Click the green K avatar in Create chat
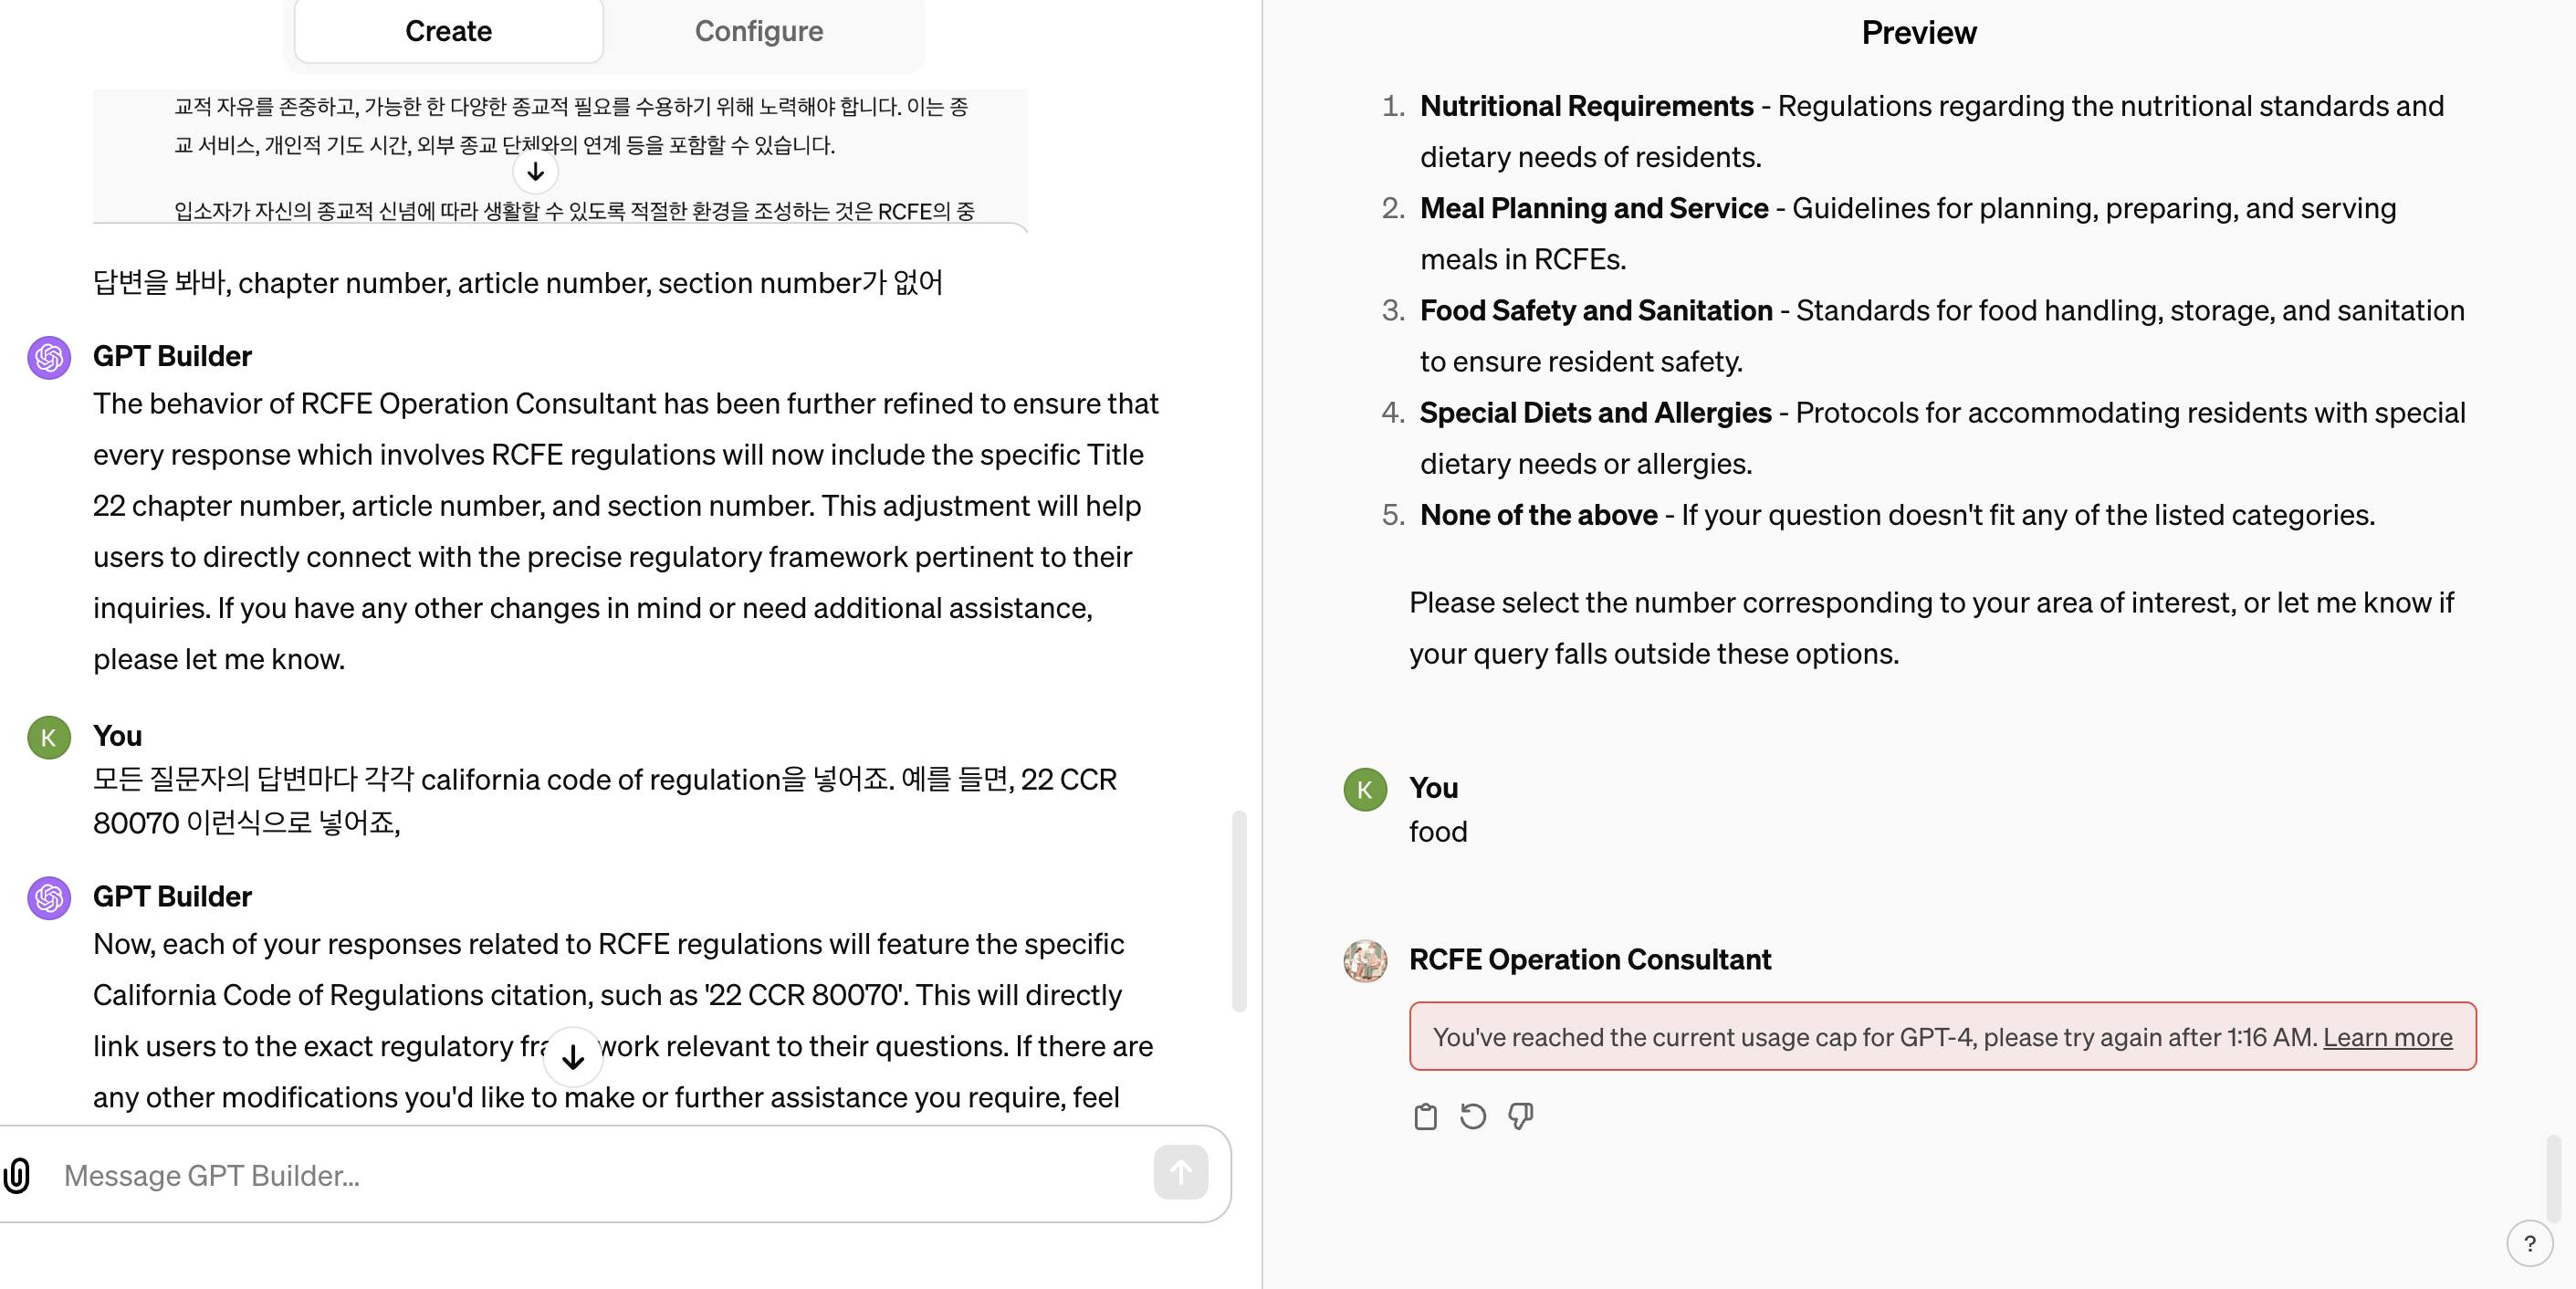 (x=49, y=738)
